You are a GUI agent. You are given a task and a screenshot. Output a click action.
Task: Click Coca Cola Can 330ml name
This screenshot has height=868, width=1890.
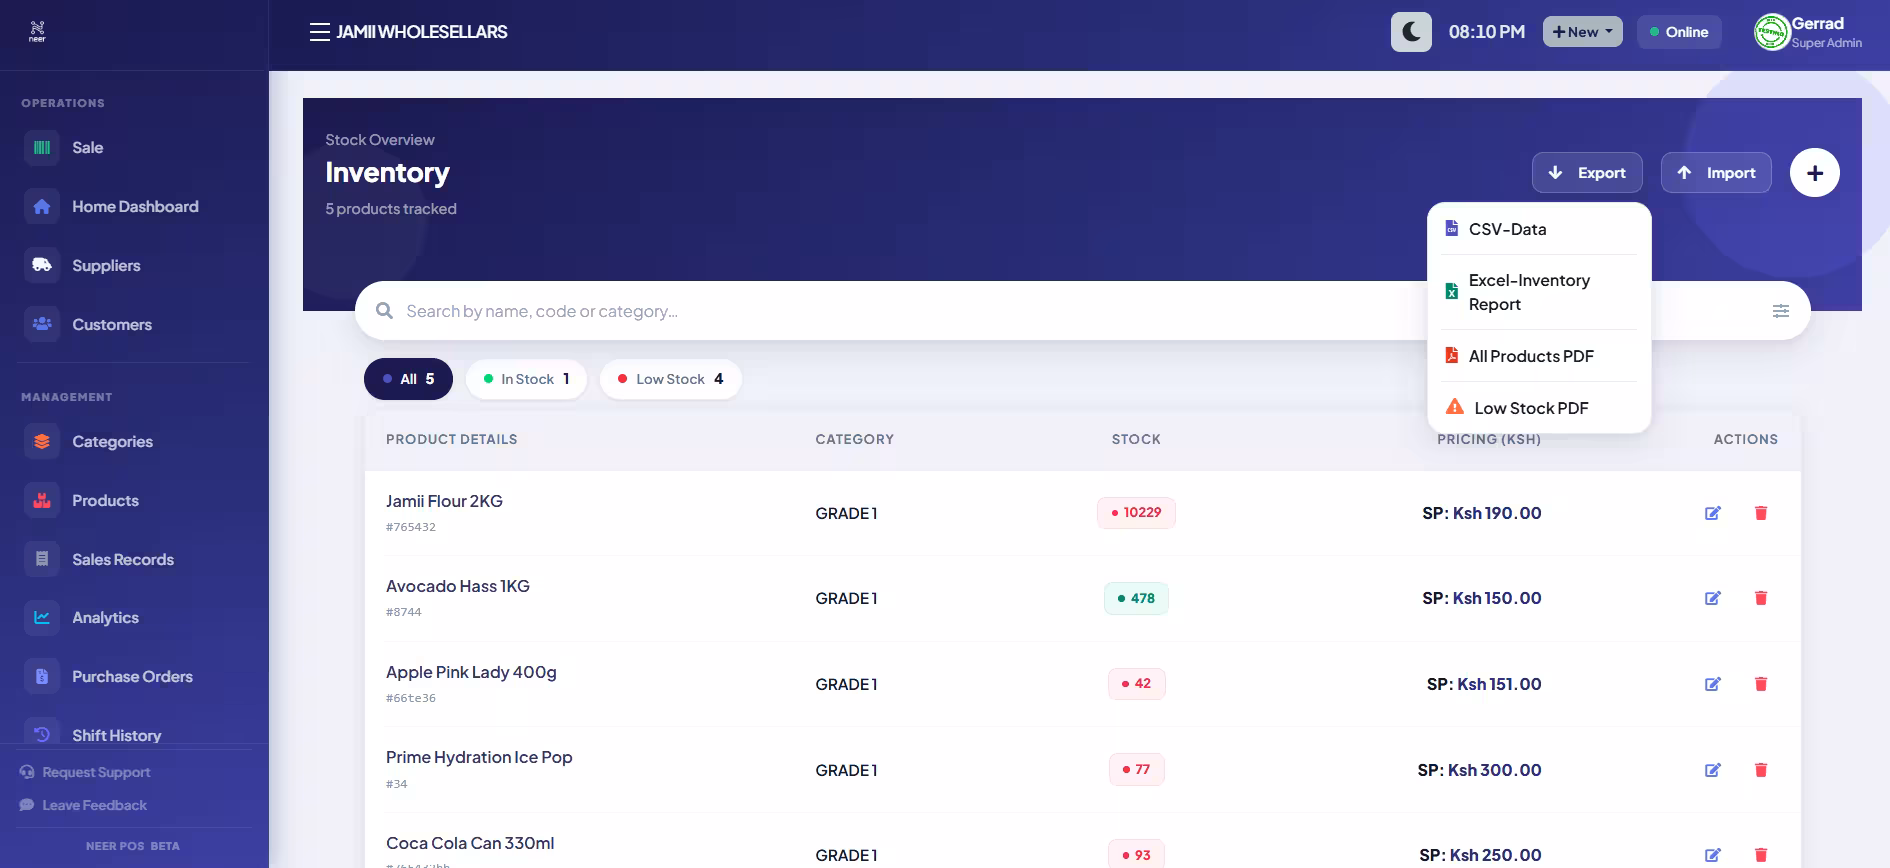pos(470,843)
